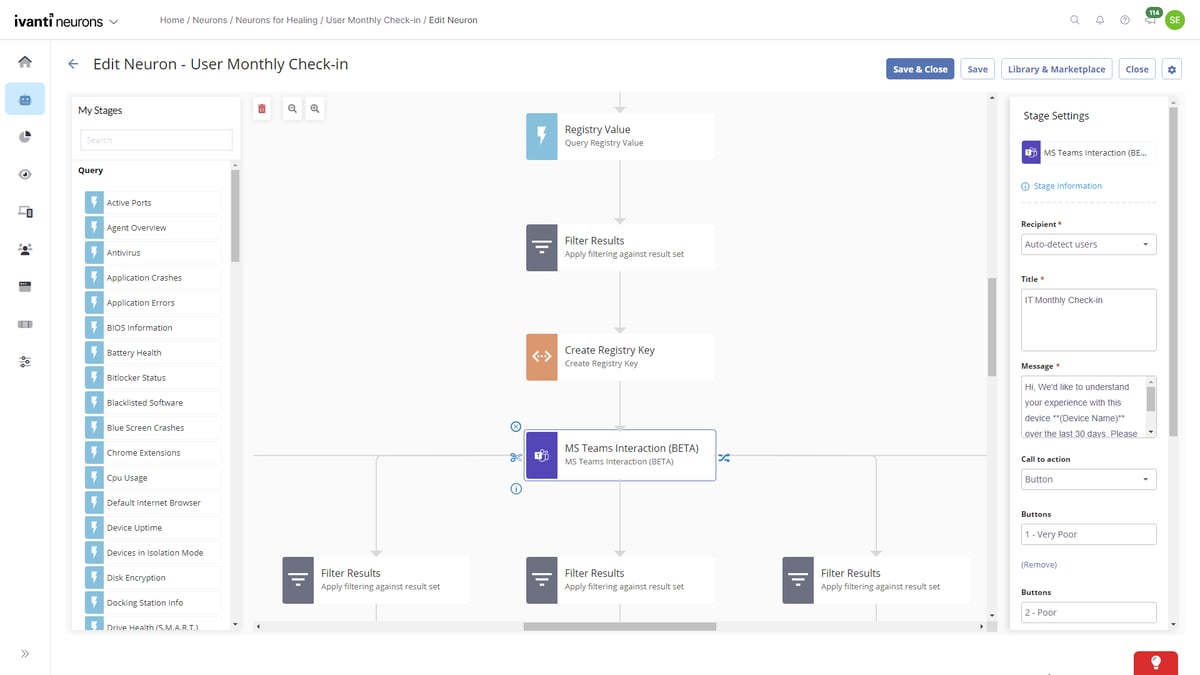This screenshot has width=1200, height=675.
Task: Select the trash icon above the canvas
Action: pos(261,108)
